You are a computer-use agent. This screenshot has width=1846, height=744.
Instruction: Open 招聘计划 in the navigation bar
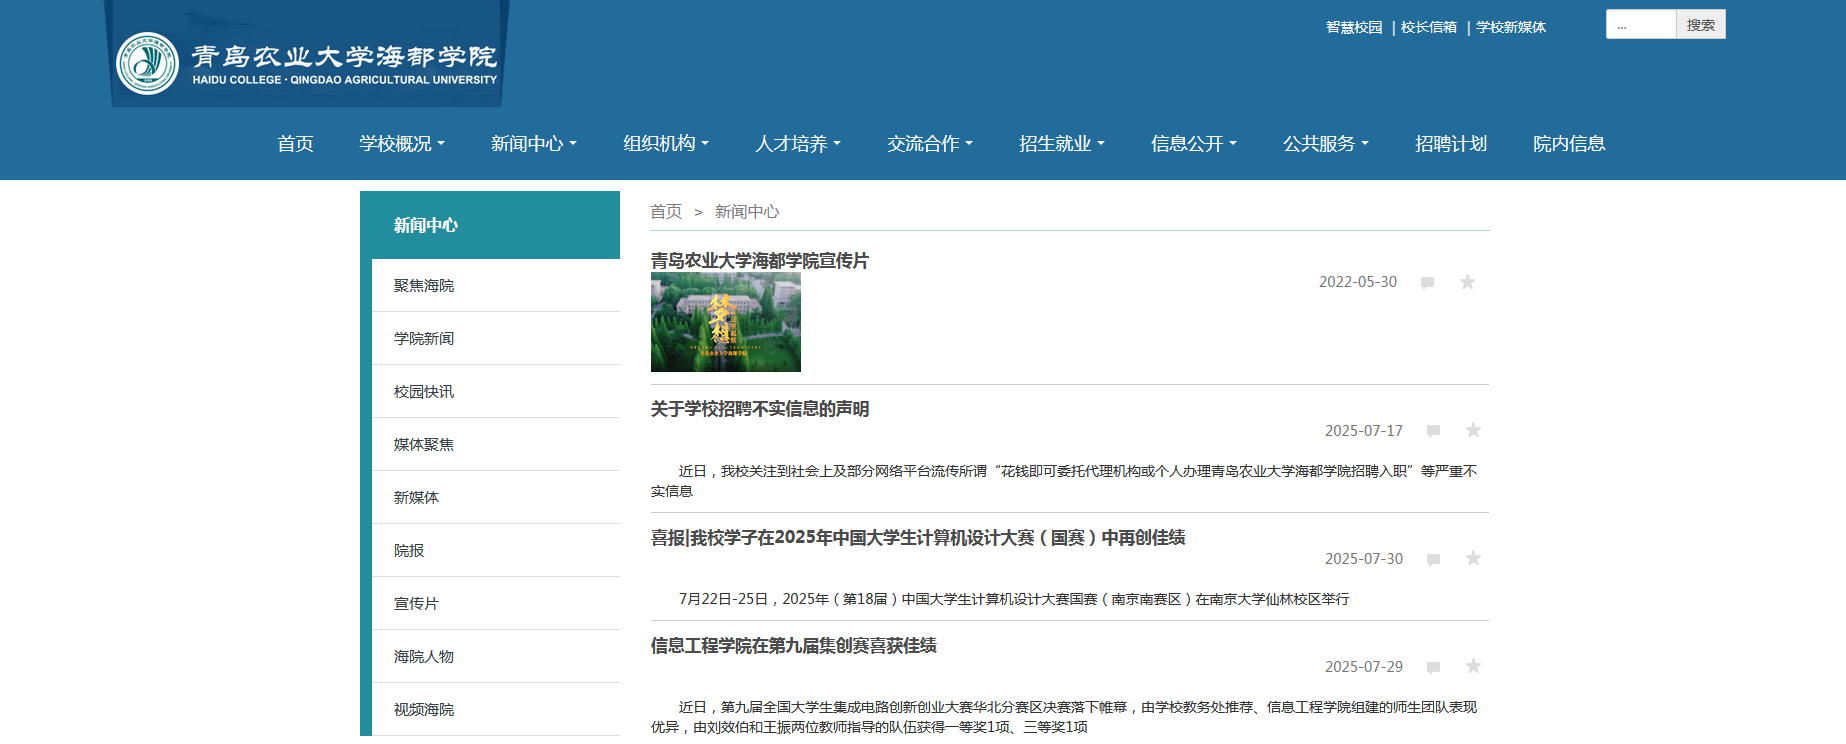[x=1450, y=144]
